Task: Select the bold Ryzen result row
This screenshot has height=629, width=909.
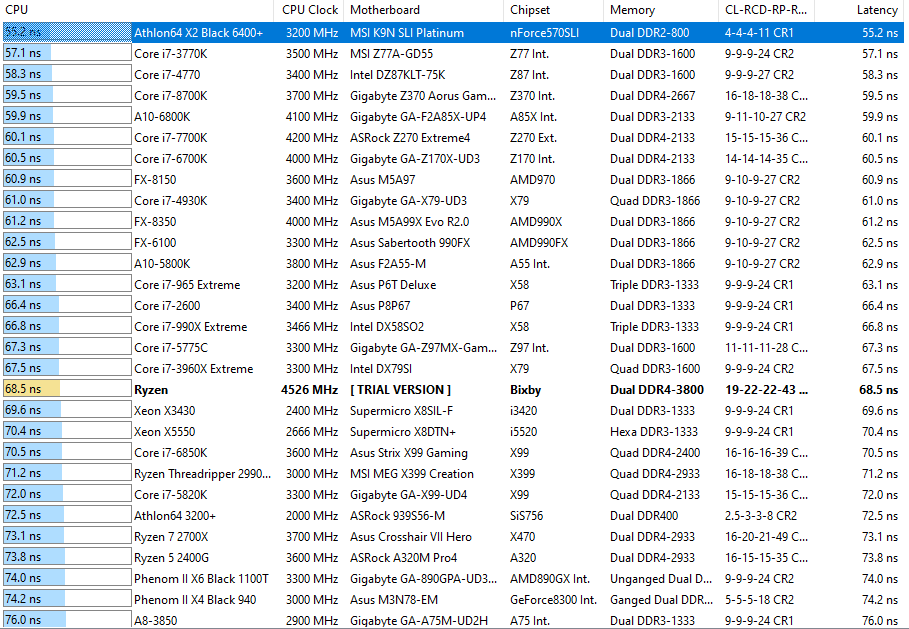Action: coord(453,390)
